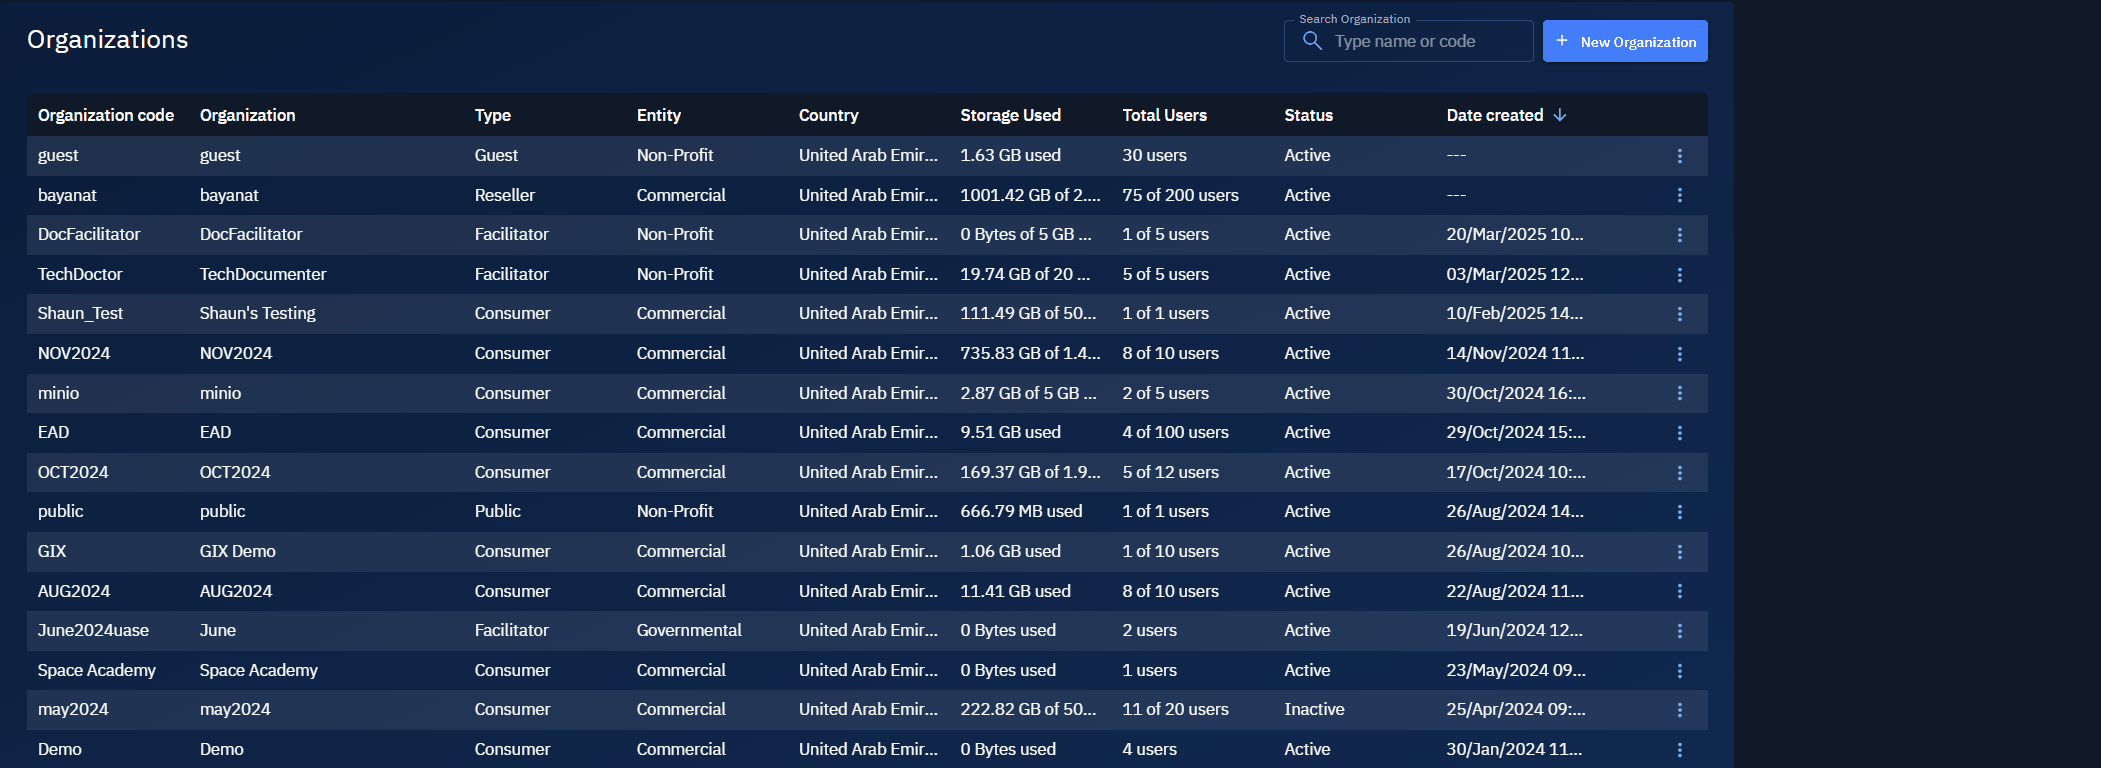This screenshot has width=2101, height=768.
Task: Open row options for NOV2024 organization
Action: click(1679, 354)
